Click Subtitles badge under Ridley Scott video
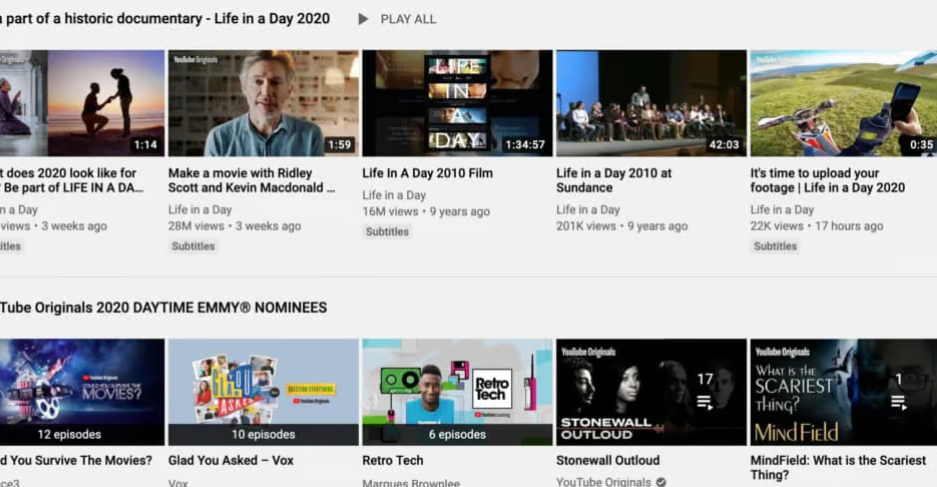Screen dimensions: 937x487 (x=193, y=246)
